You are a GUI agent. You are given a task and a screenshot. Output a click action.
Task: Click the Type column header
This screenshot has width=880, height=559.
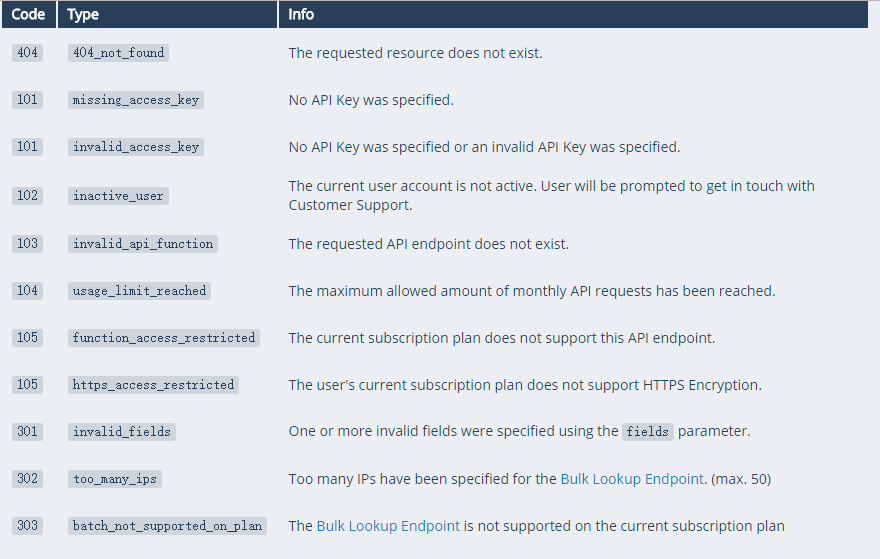[x=167, y=14]
